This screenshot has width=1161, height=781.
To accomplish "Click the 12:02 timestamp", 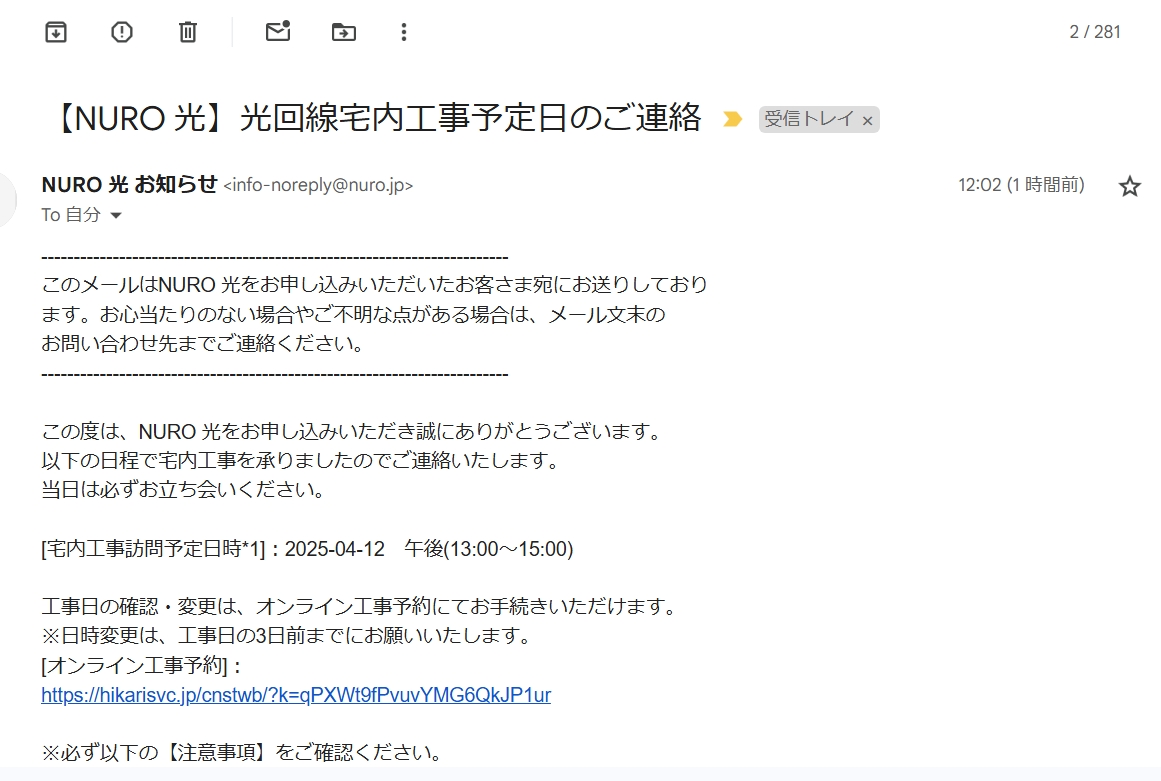I will pos(1020,185).
